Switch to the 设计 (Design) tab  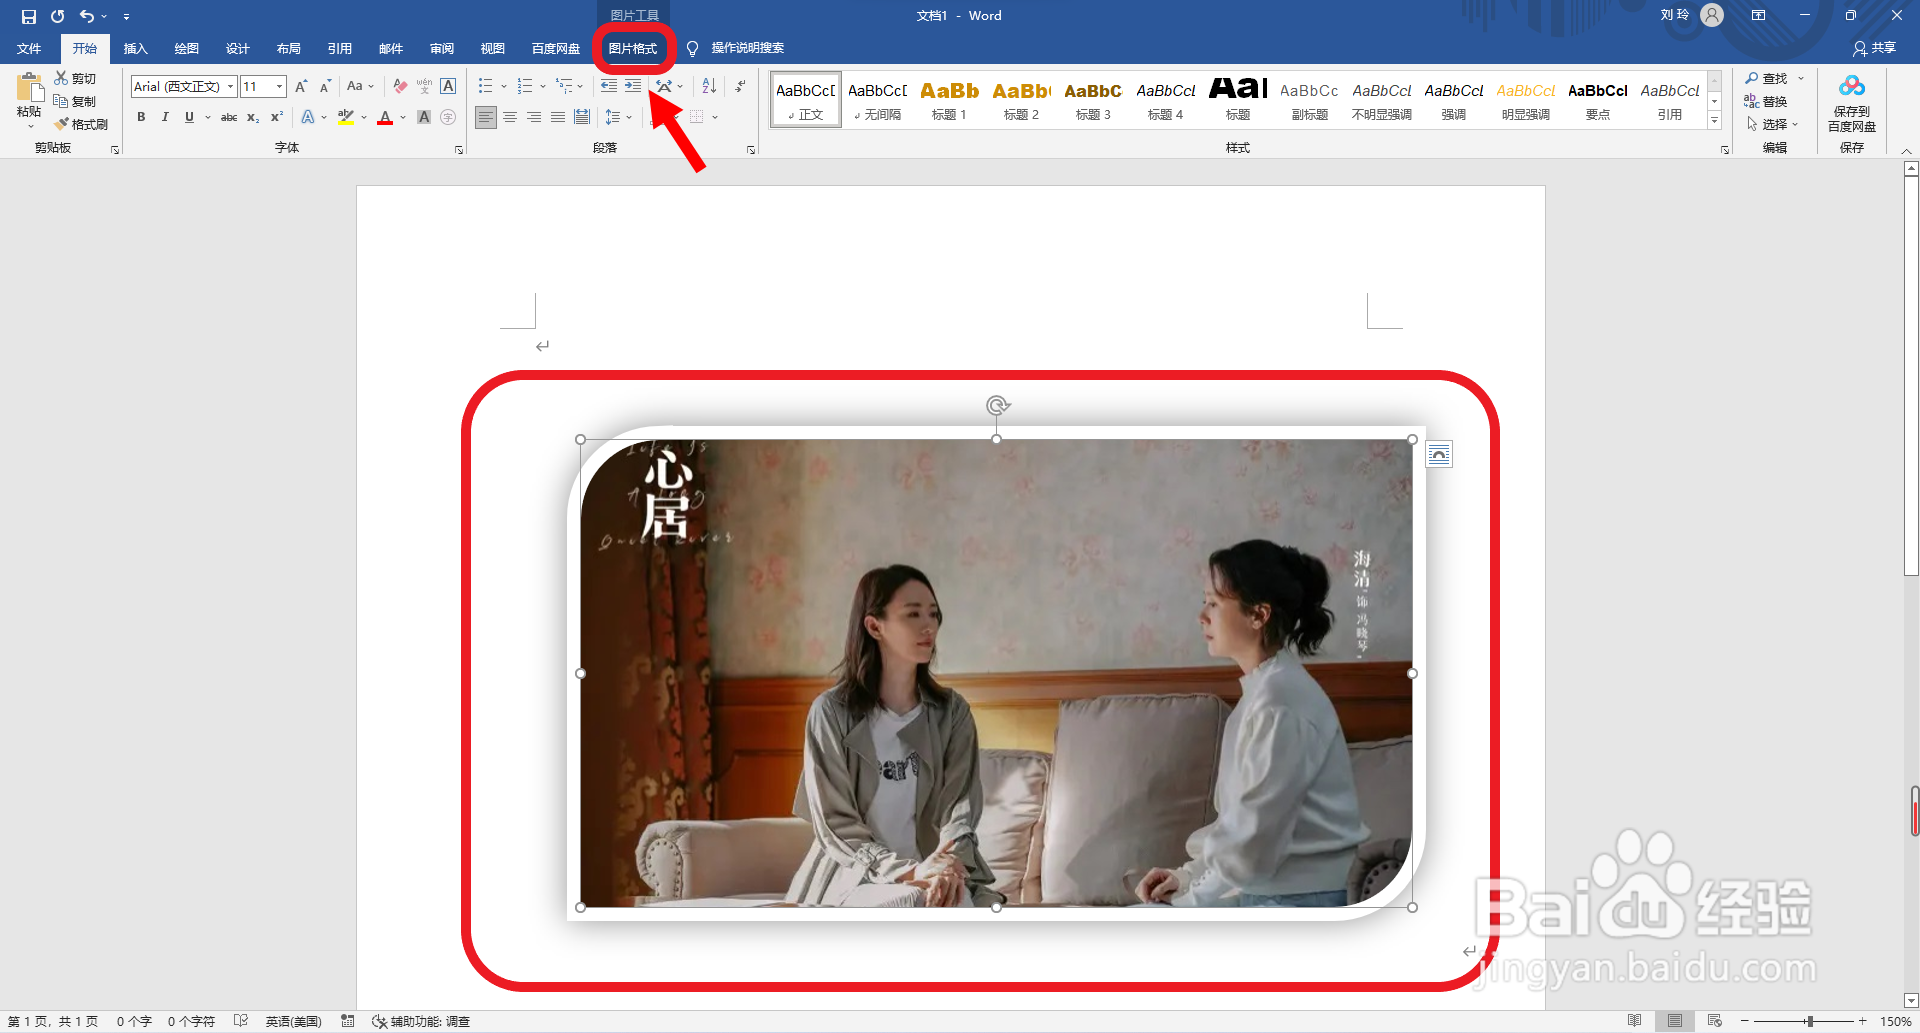(237, 48)
